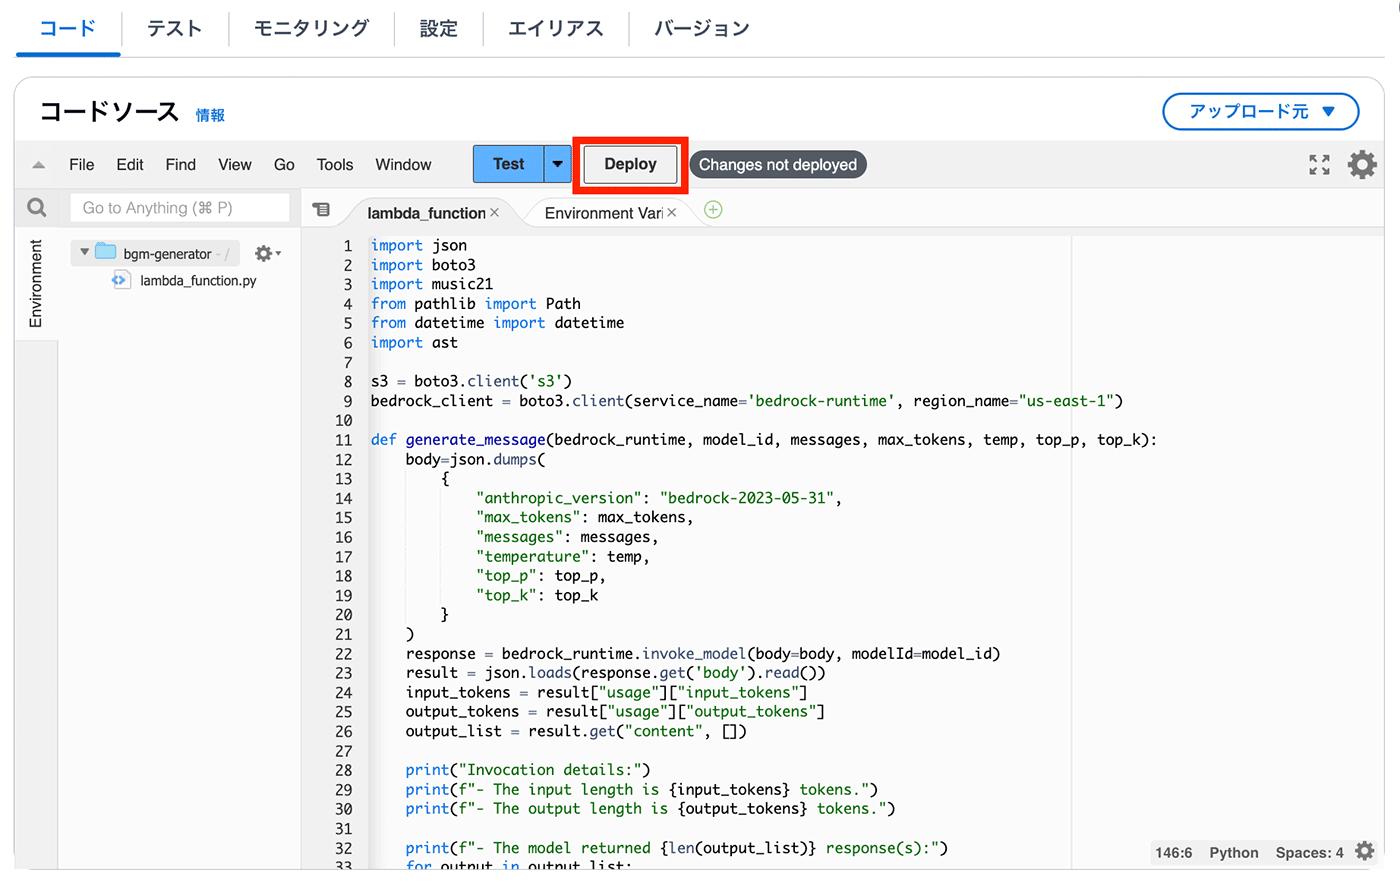The image size is (1400, 882).
Task: Open file tree gear options menu
Action: pos(267,253)
